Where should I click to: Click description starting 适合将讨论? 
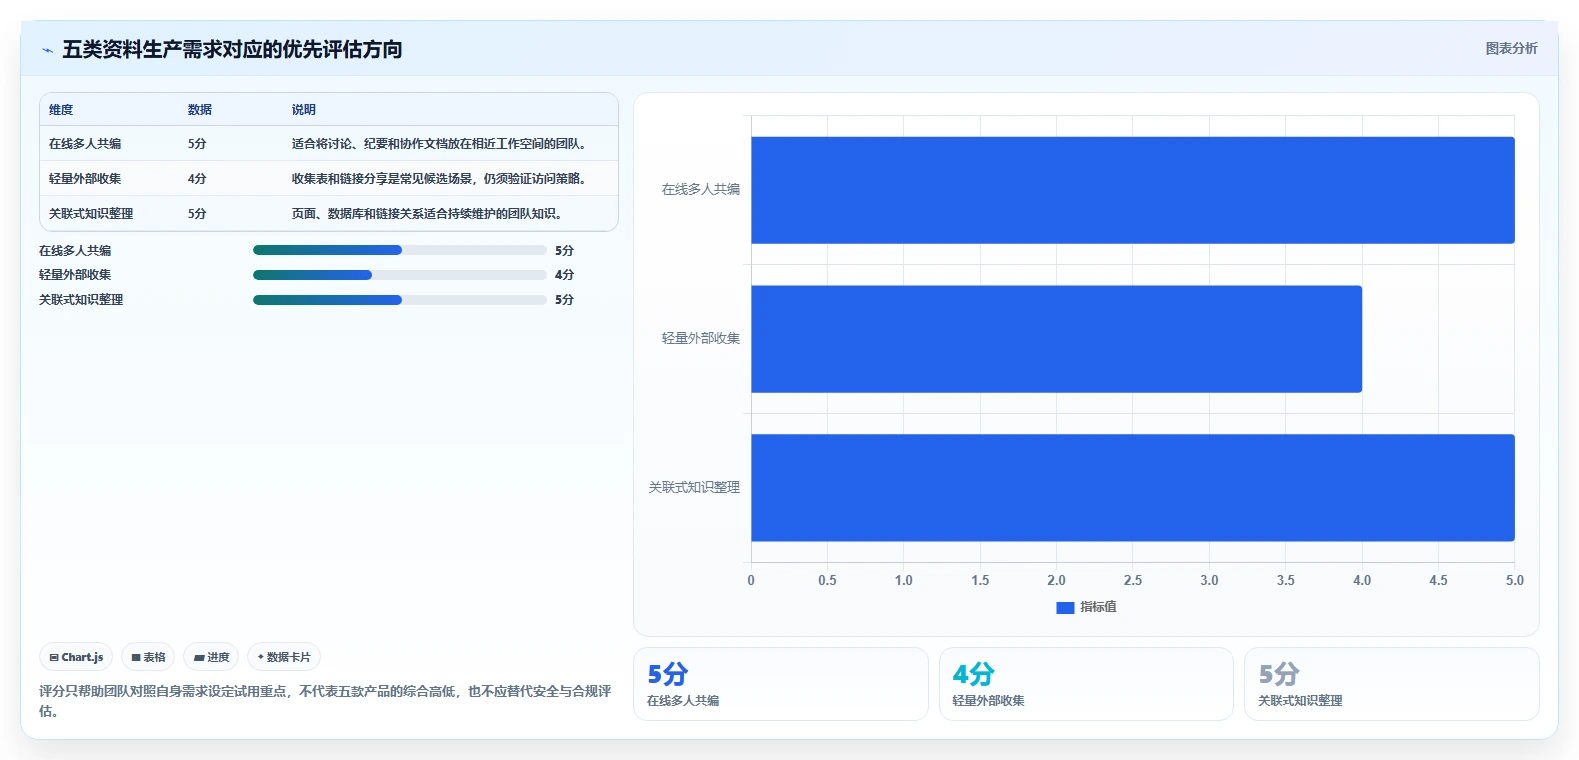(441, 144)
